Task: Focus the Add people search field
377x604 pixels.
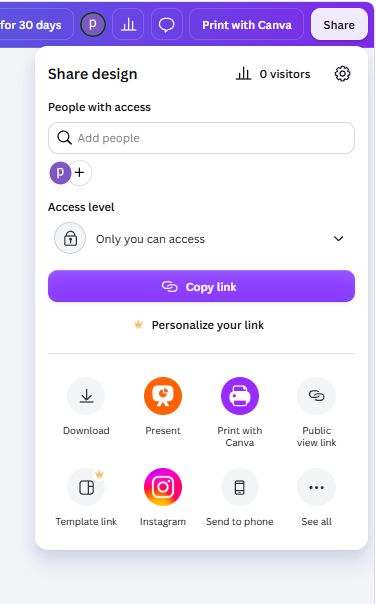Action: pyautogui.click(x=201, y=138)
